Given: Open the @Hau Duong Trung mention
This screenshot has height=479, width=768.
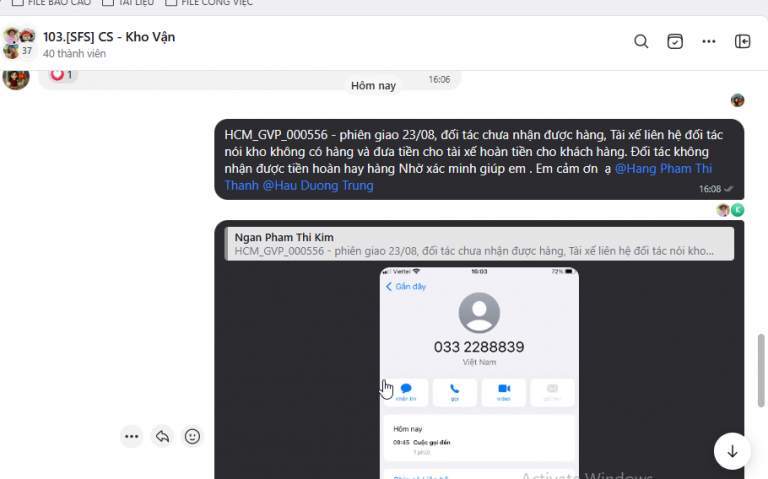Looking at the screenshot, I should (318, 186).
